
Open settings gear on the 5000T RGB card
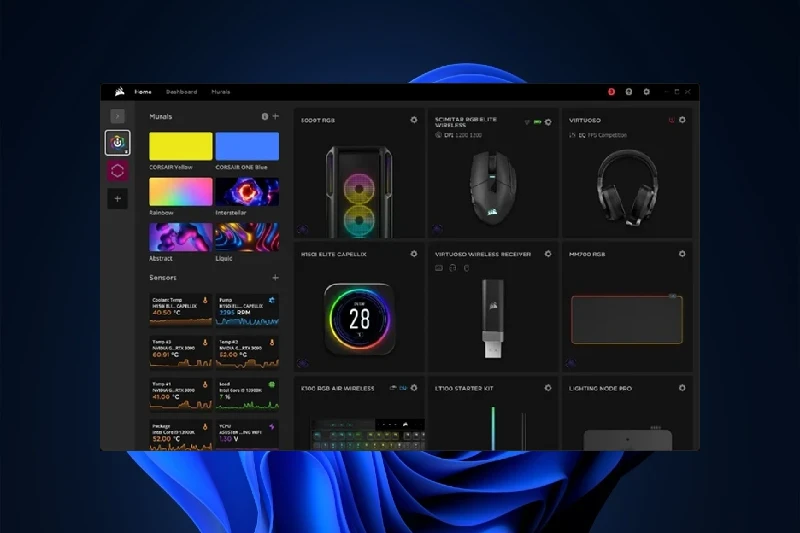point(414,120)
